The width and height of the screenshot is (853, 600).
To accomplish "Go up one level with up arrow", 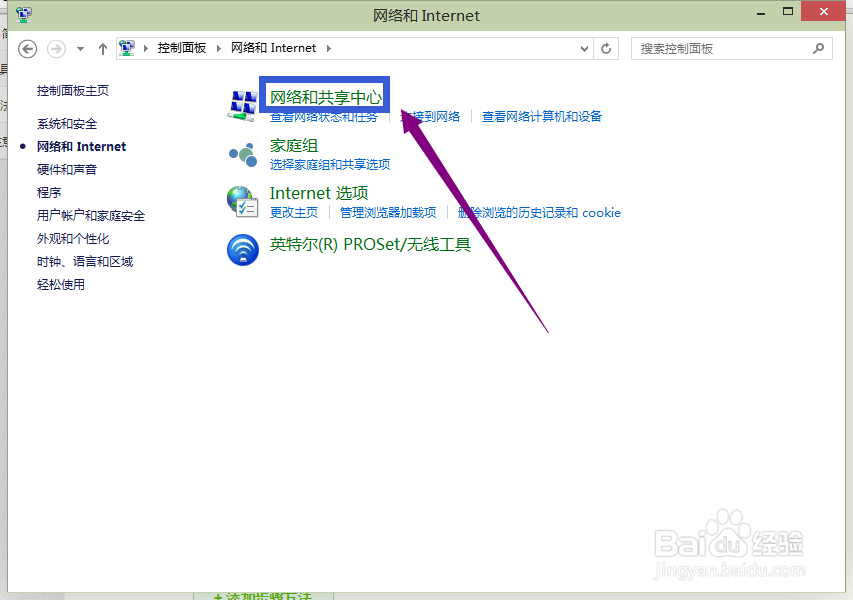I will point(103,49).
